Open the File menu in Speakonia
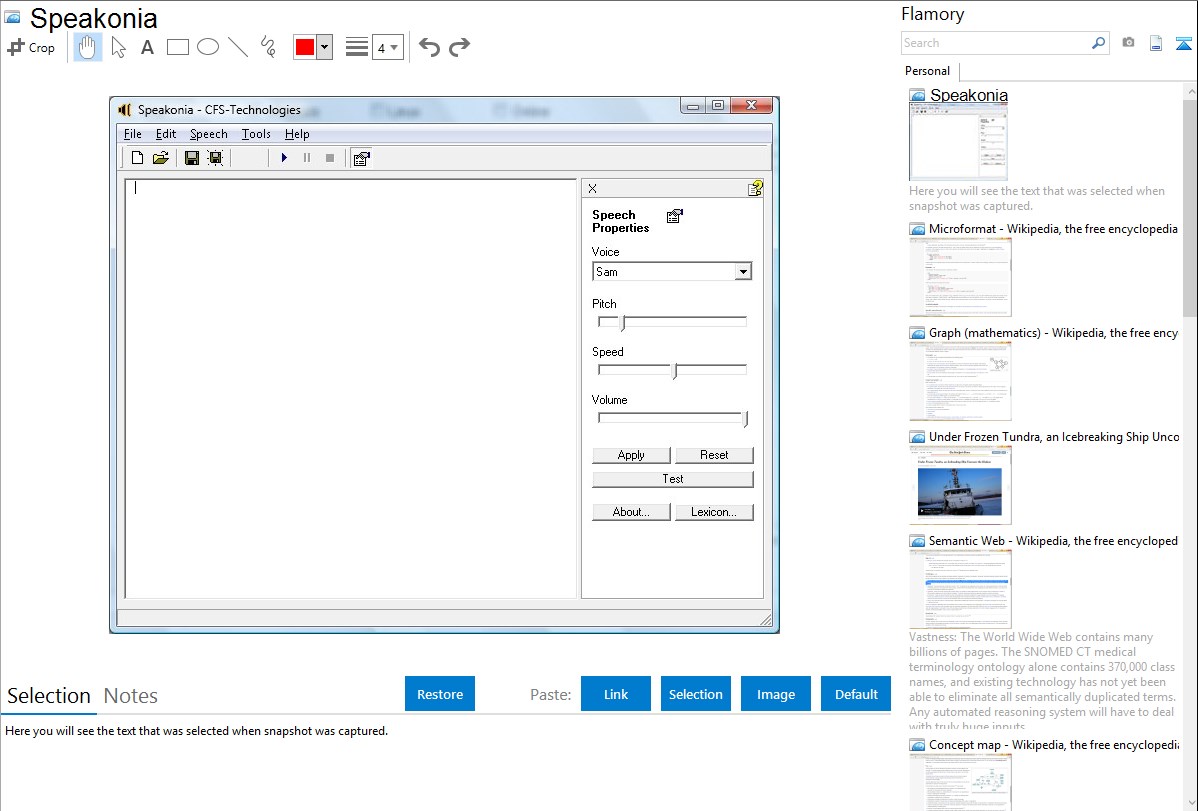The image size is (1198, 811). pos(133,134)
